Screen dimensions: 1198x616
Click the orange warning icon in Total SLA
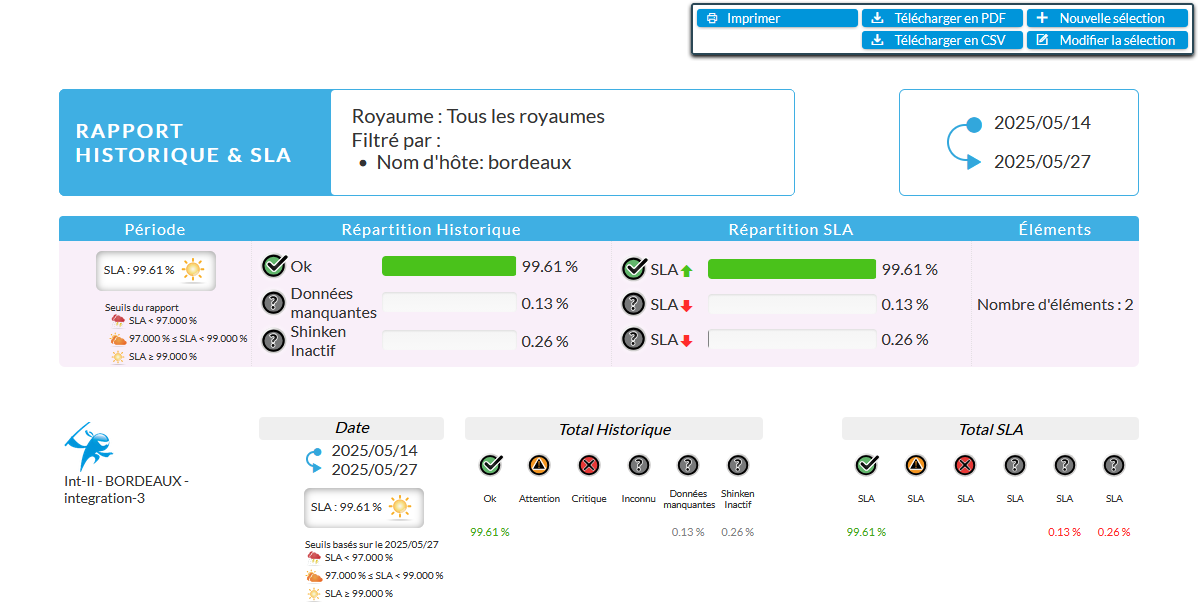point(916,465)
